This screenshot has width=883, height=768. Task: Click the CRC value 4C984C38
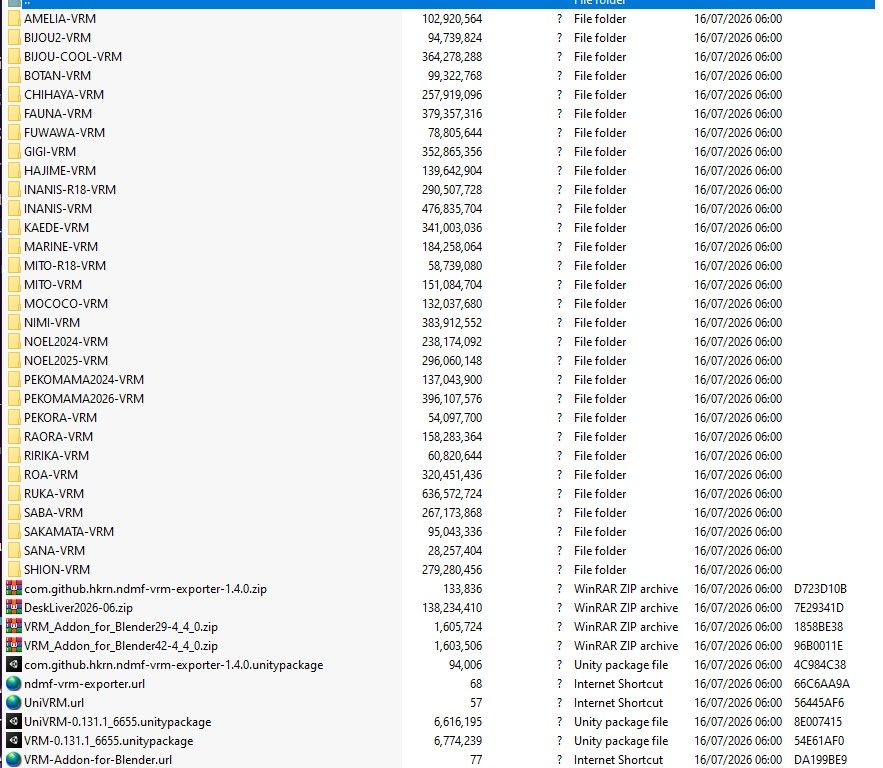click(820, 664)
